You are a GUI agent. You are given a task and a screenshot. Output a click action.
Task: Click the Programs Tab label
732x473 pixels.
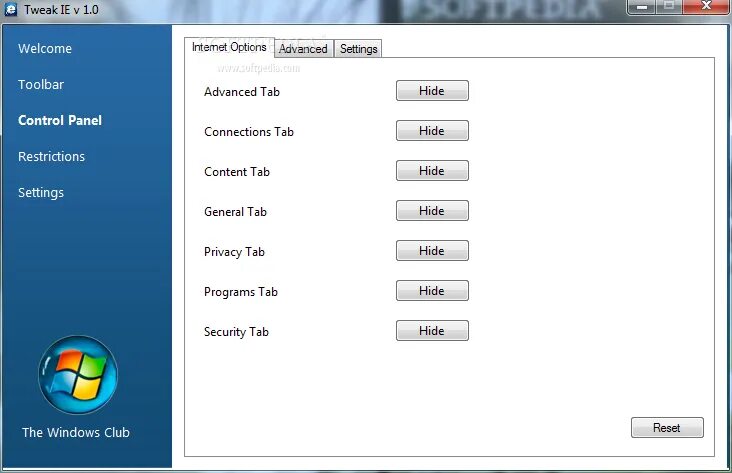coord(241,292)
